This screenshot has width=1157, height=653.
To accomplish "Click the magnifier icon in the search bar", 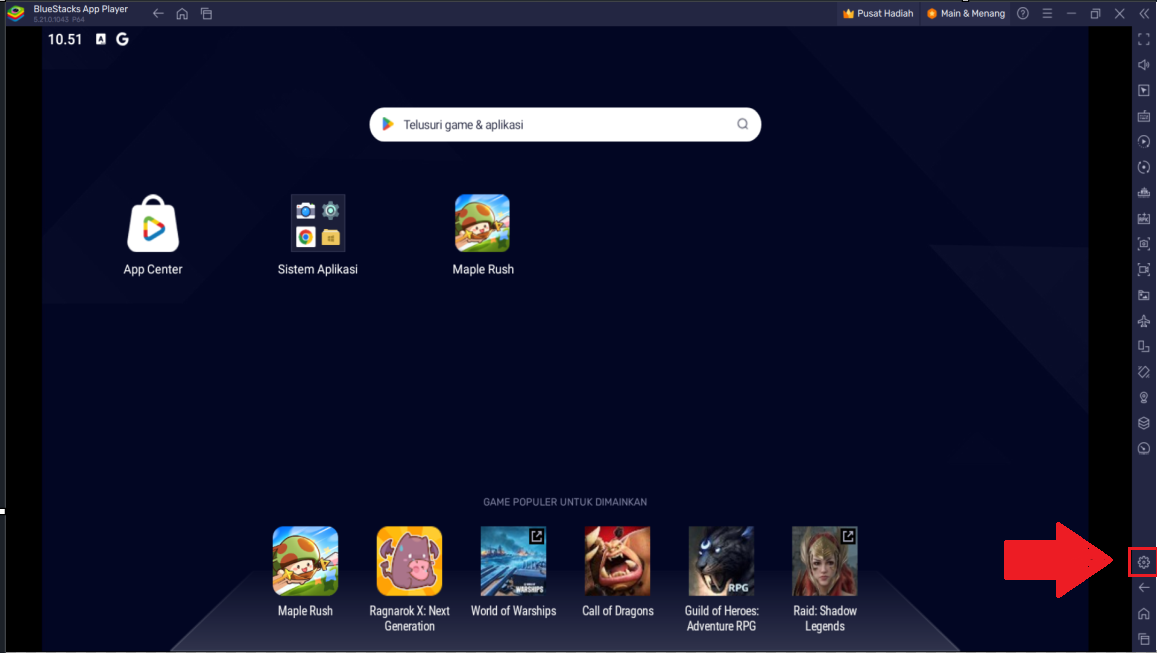I will [x=742, y=124].
